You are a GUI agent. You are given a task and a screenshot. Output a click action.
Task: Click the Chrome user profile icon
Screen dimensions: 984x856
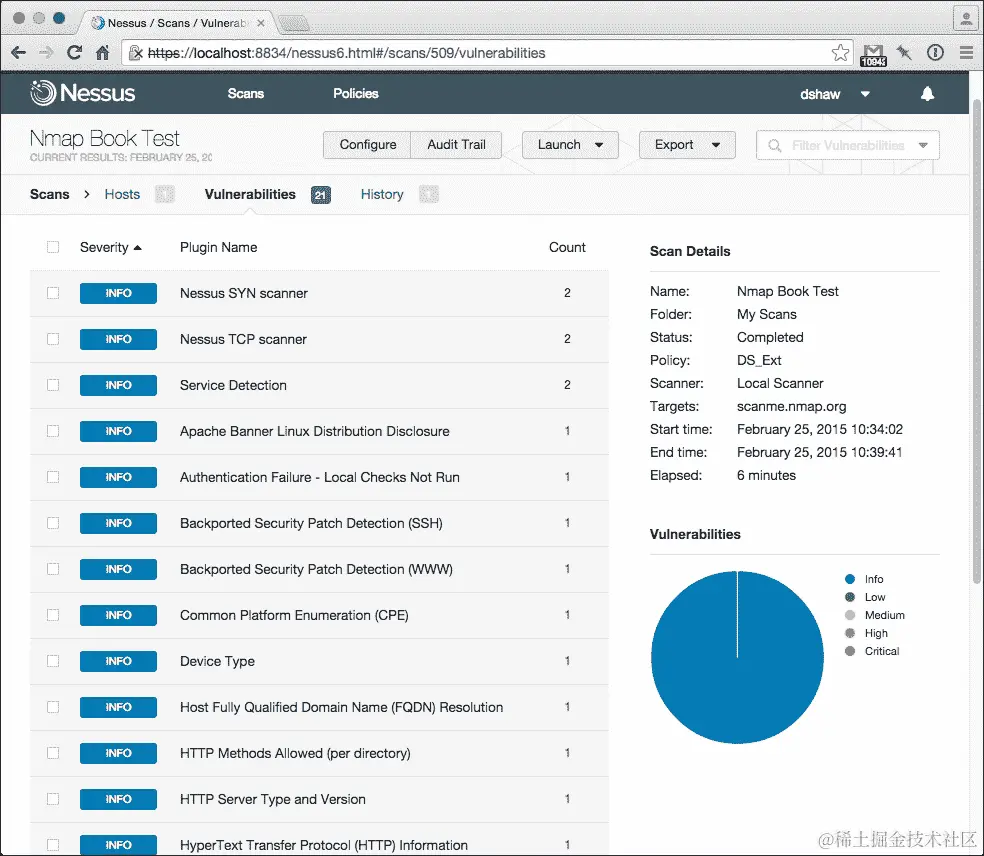point(965,18)
